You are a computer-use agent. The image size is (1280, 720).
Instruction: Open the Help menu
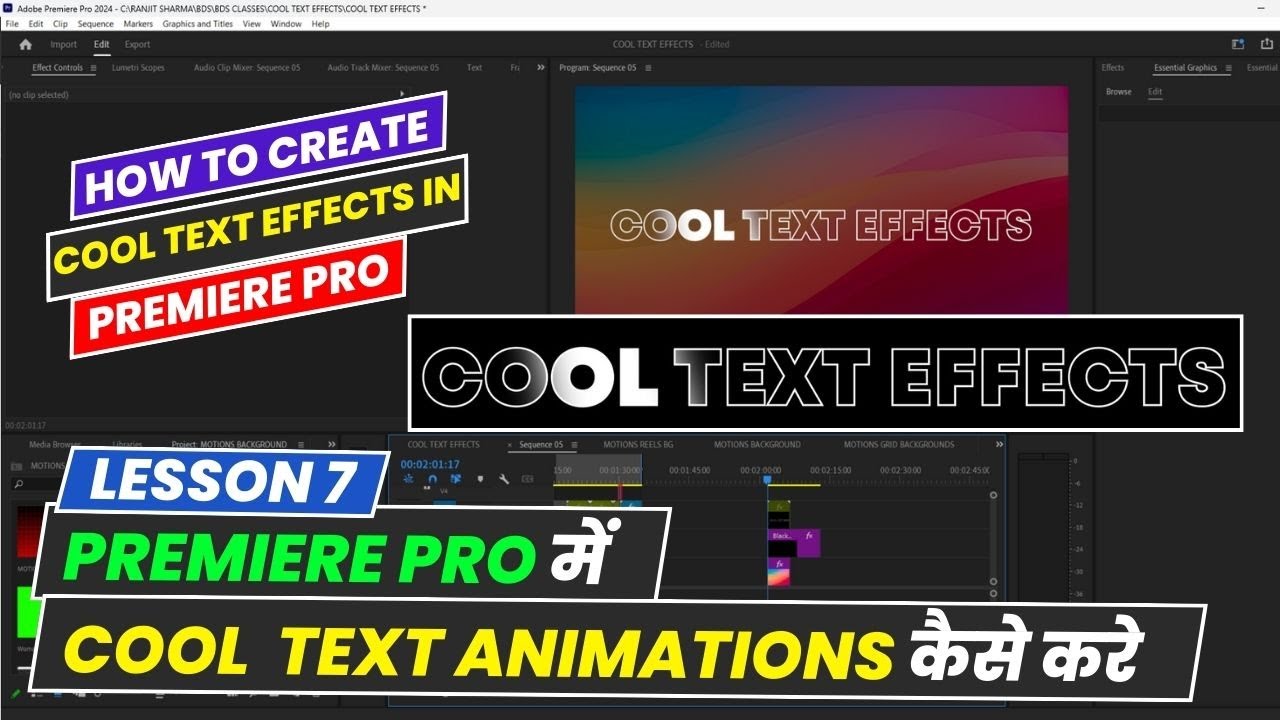(320, 23)
